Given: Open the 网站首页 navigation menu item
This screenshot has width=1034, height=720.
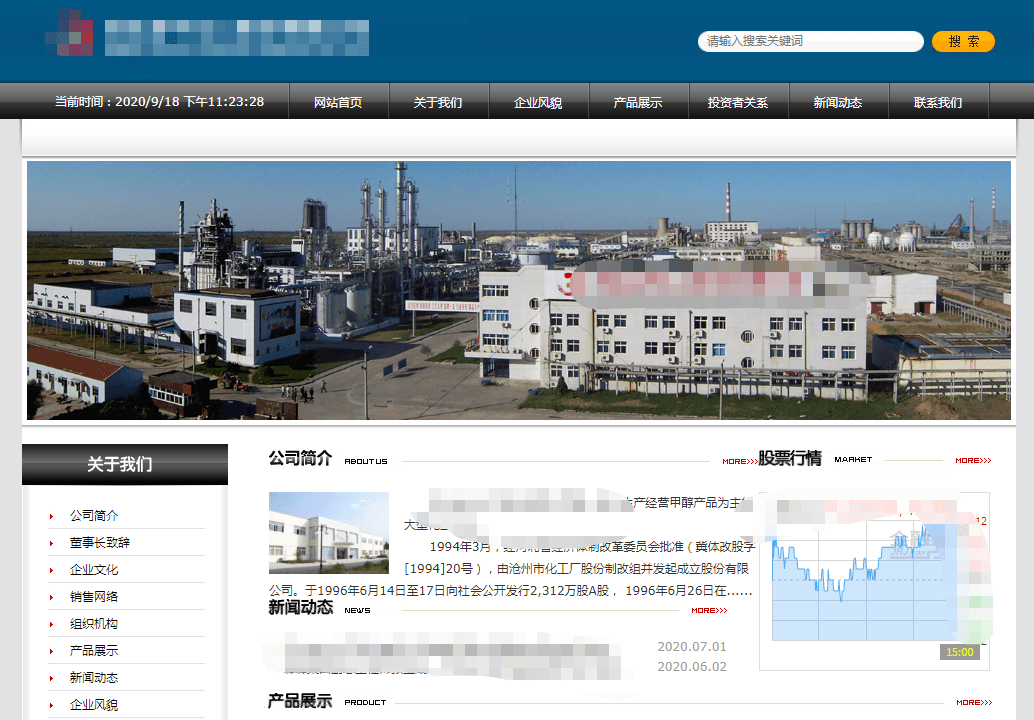Looking at the screenshot, I should [x=338, y=102].
